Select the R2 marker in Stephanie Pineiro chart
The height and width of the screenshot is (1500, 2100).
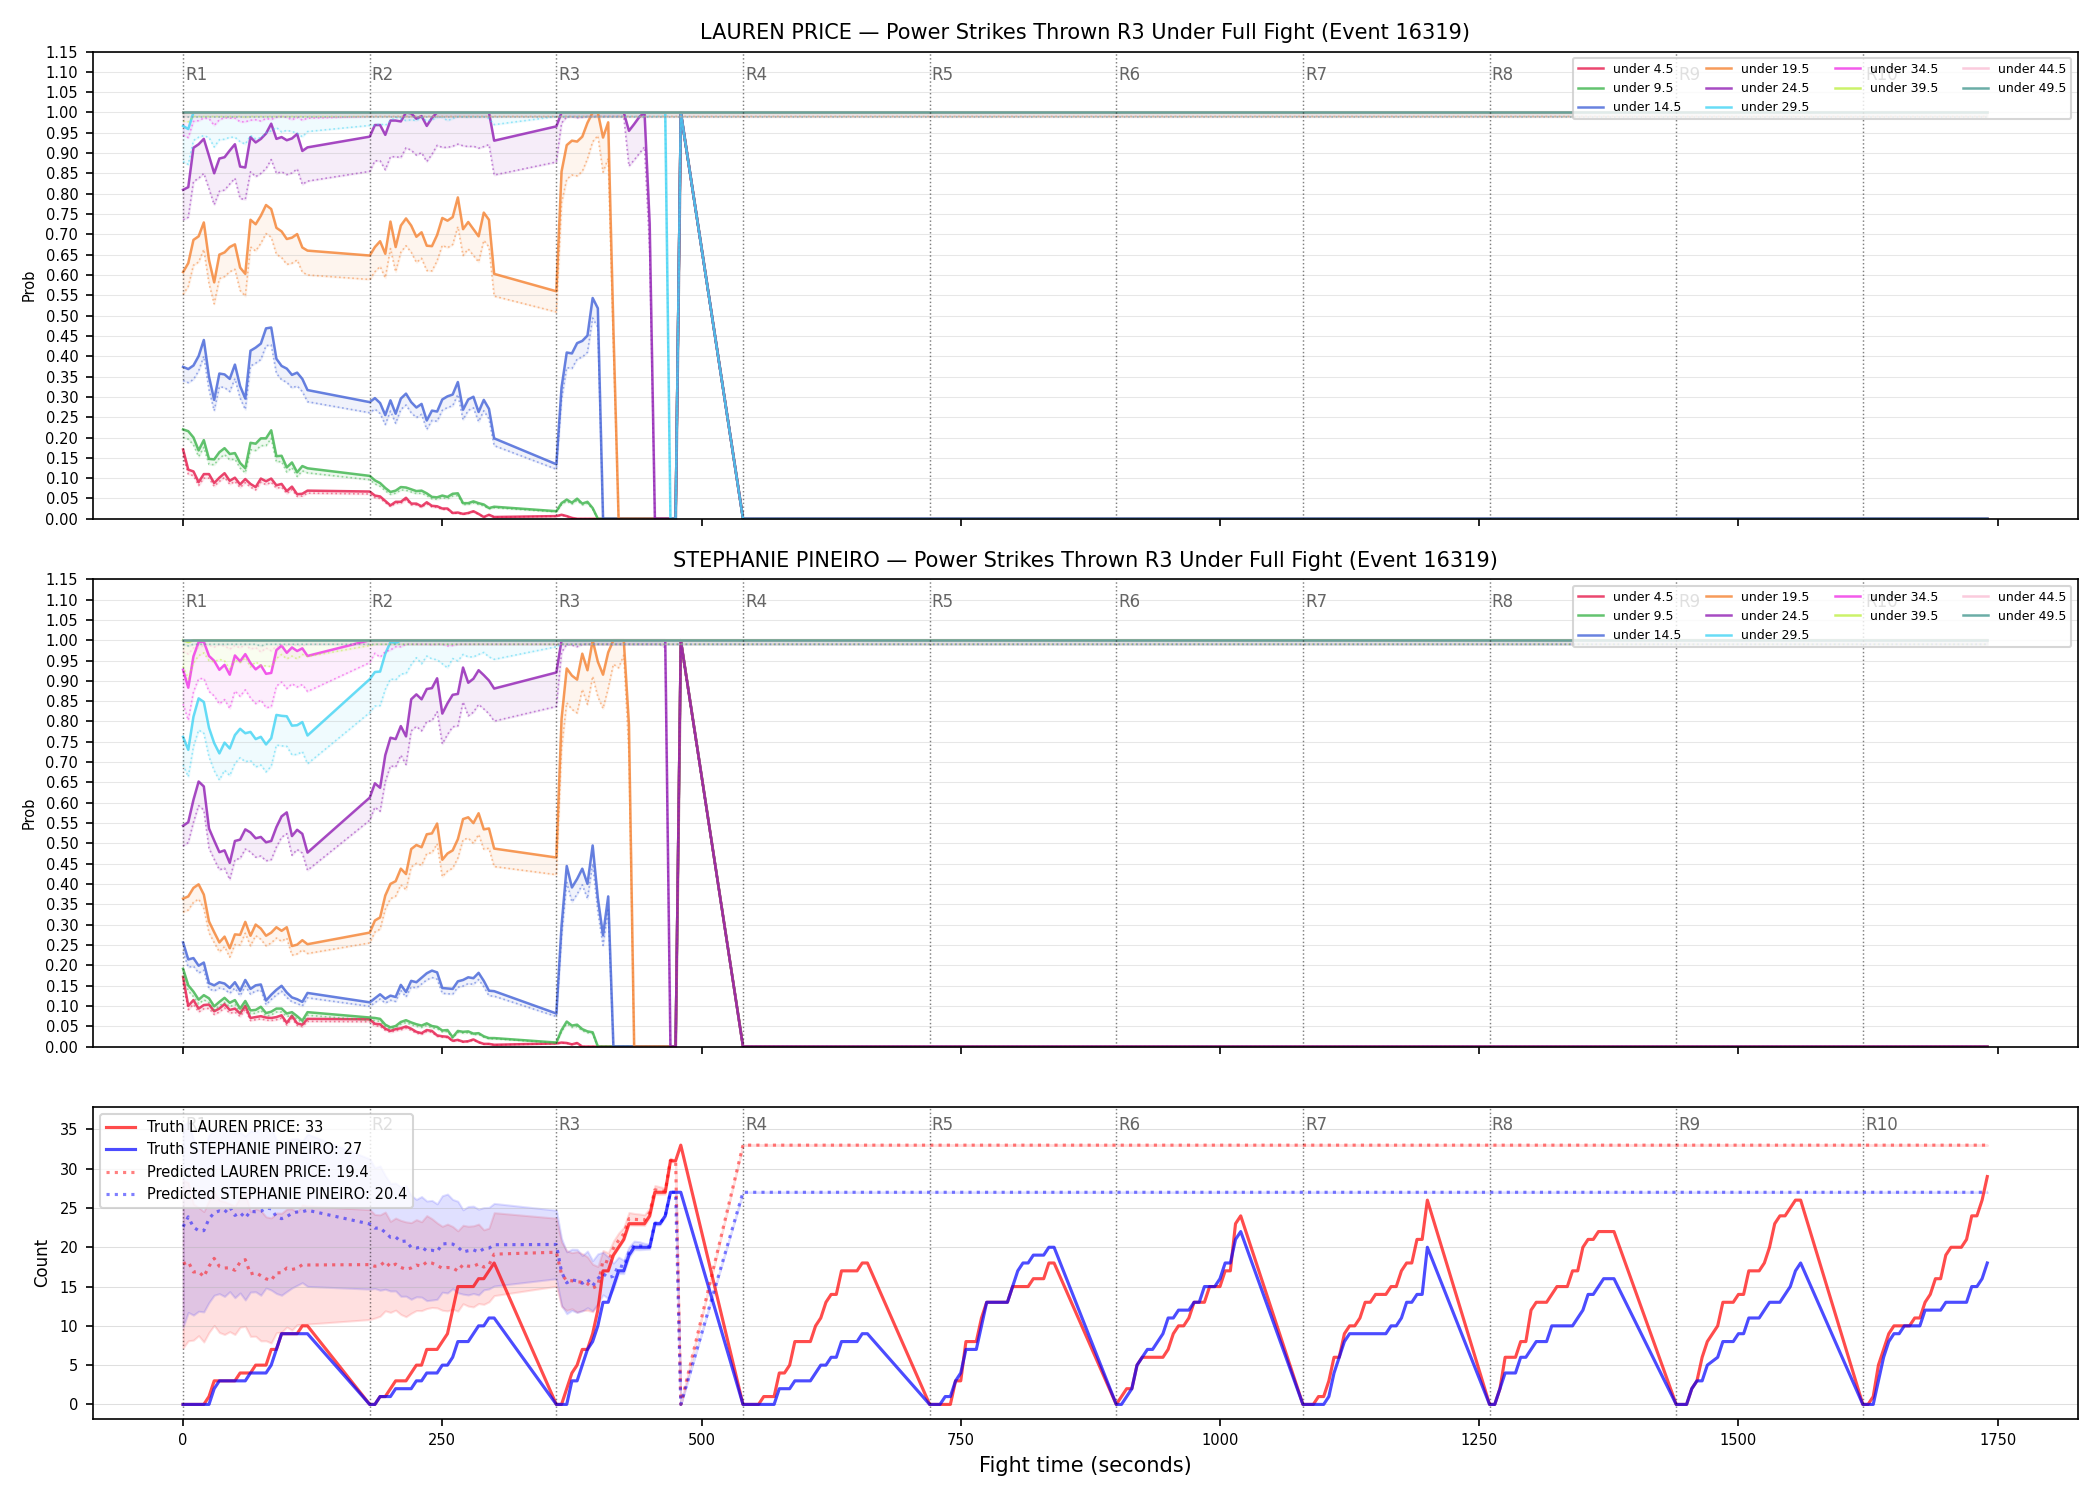[382, 601]
